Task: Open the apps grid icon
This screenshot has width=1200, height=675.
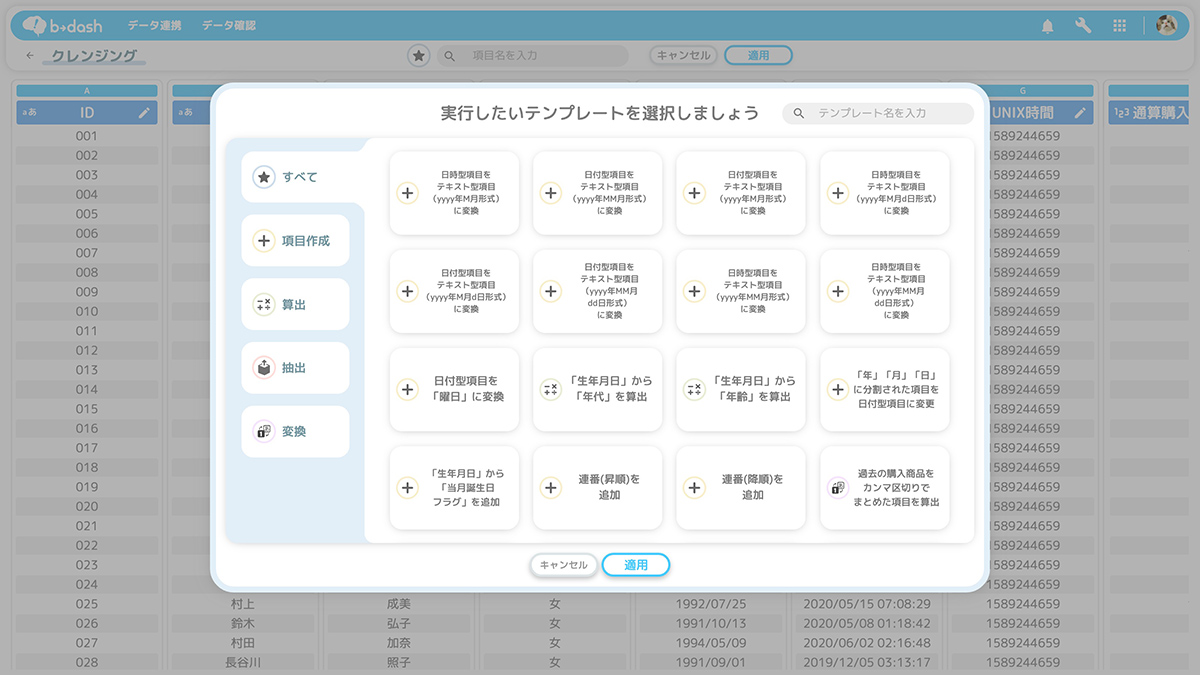Action: 1119,26
